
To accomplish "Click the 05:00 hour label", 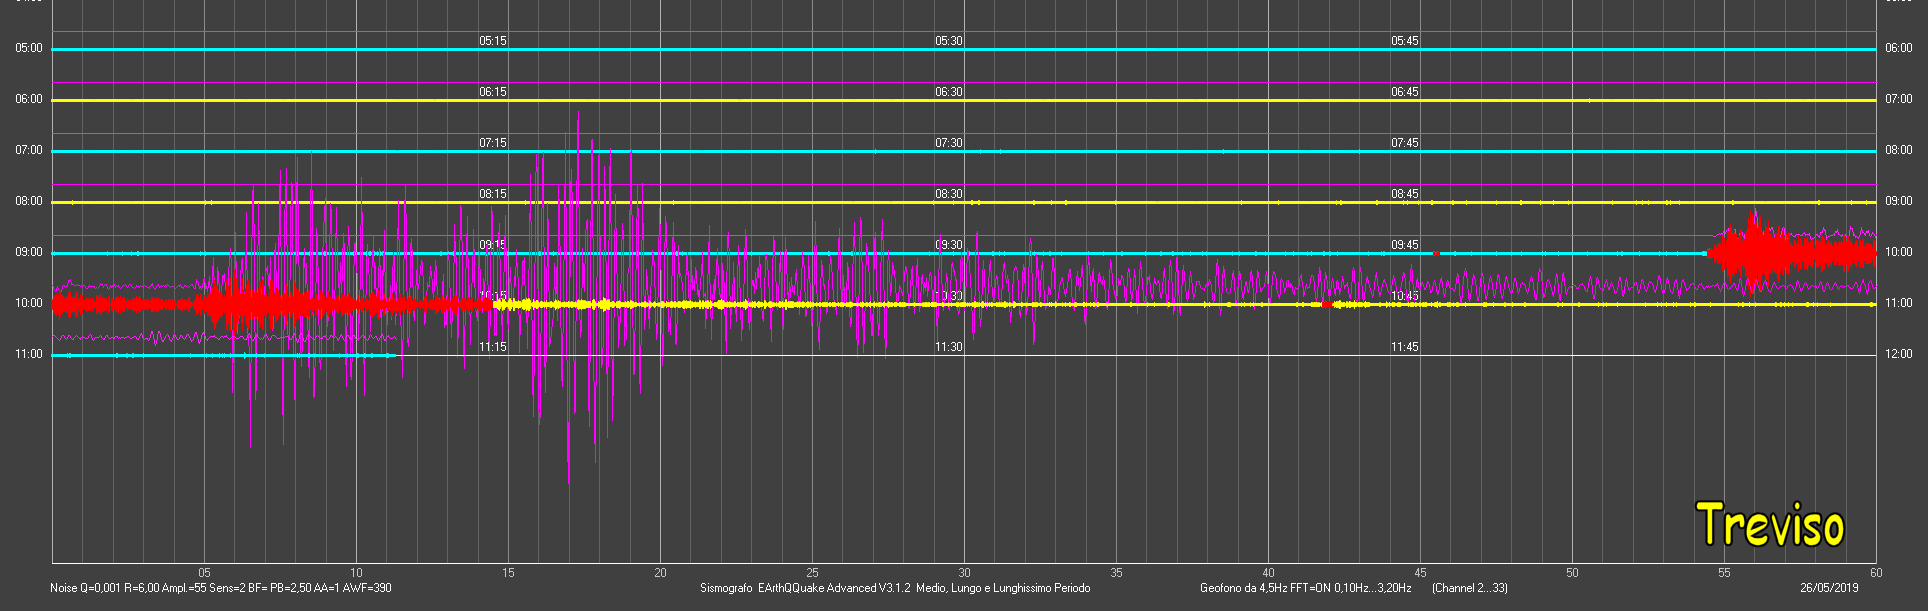I will 29,48.
